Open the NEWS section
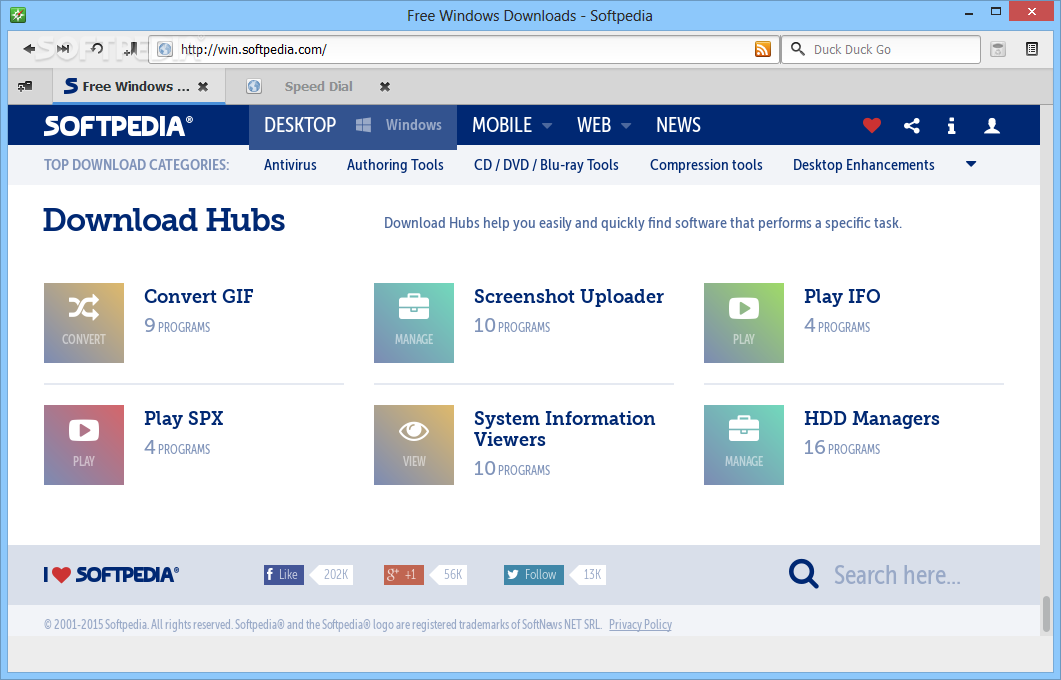The width and height of the screenshot is (1061, 680). [678, 125]
